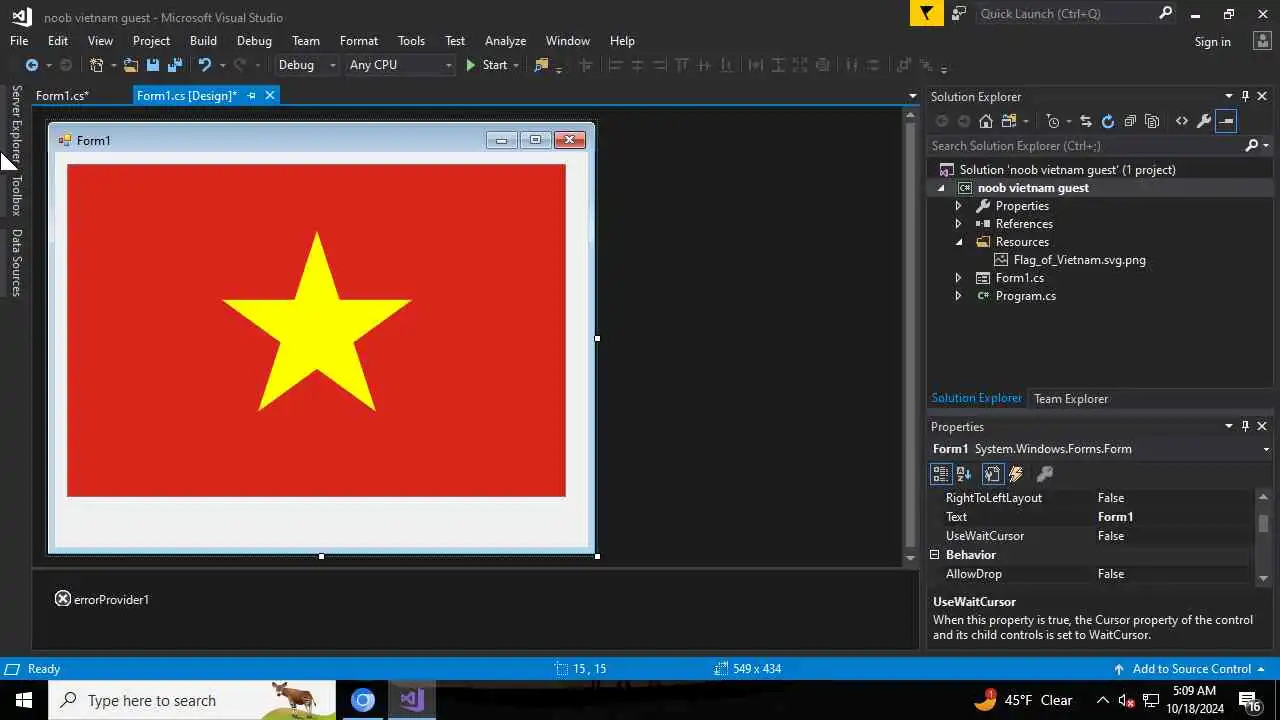Open the Start button dropdown arrow
1280x720 pixels.
(516, 65)
